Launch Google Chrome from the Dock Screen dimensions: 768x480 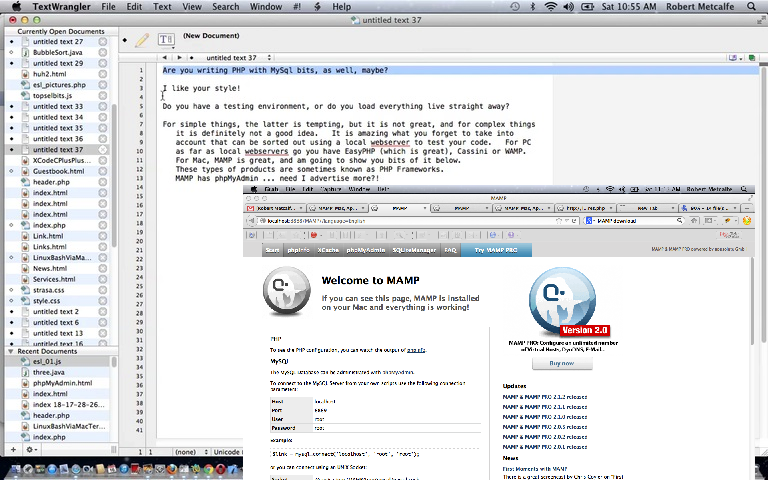tap(209, 469)
